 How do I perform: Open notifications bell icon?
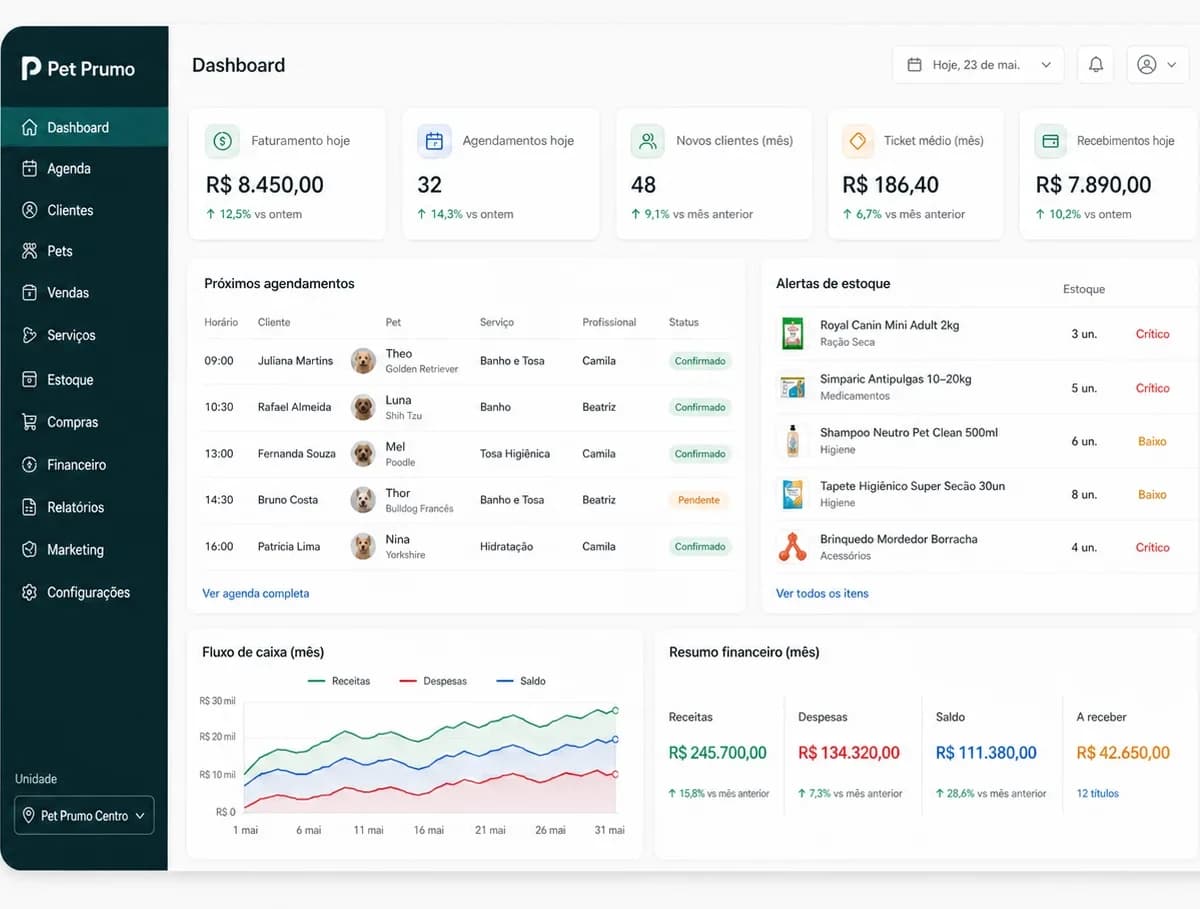tap(1096, 65)
